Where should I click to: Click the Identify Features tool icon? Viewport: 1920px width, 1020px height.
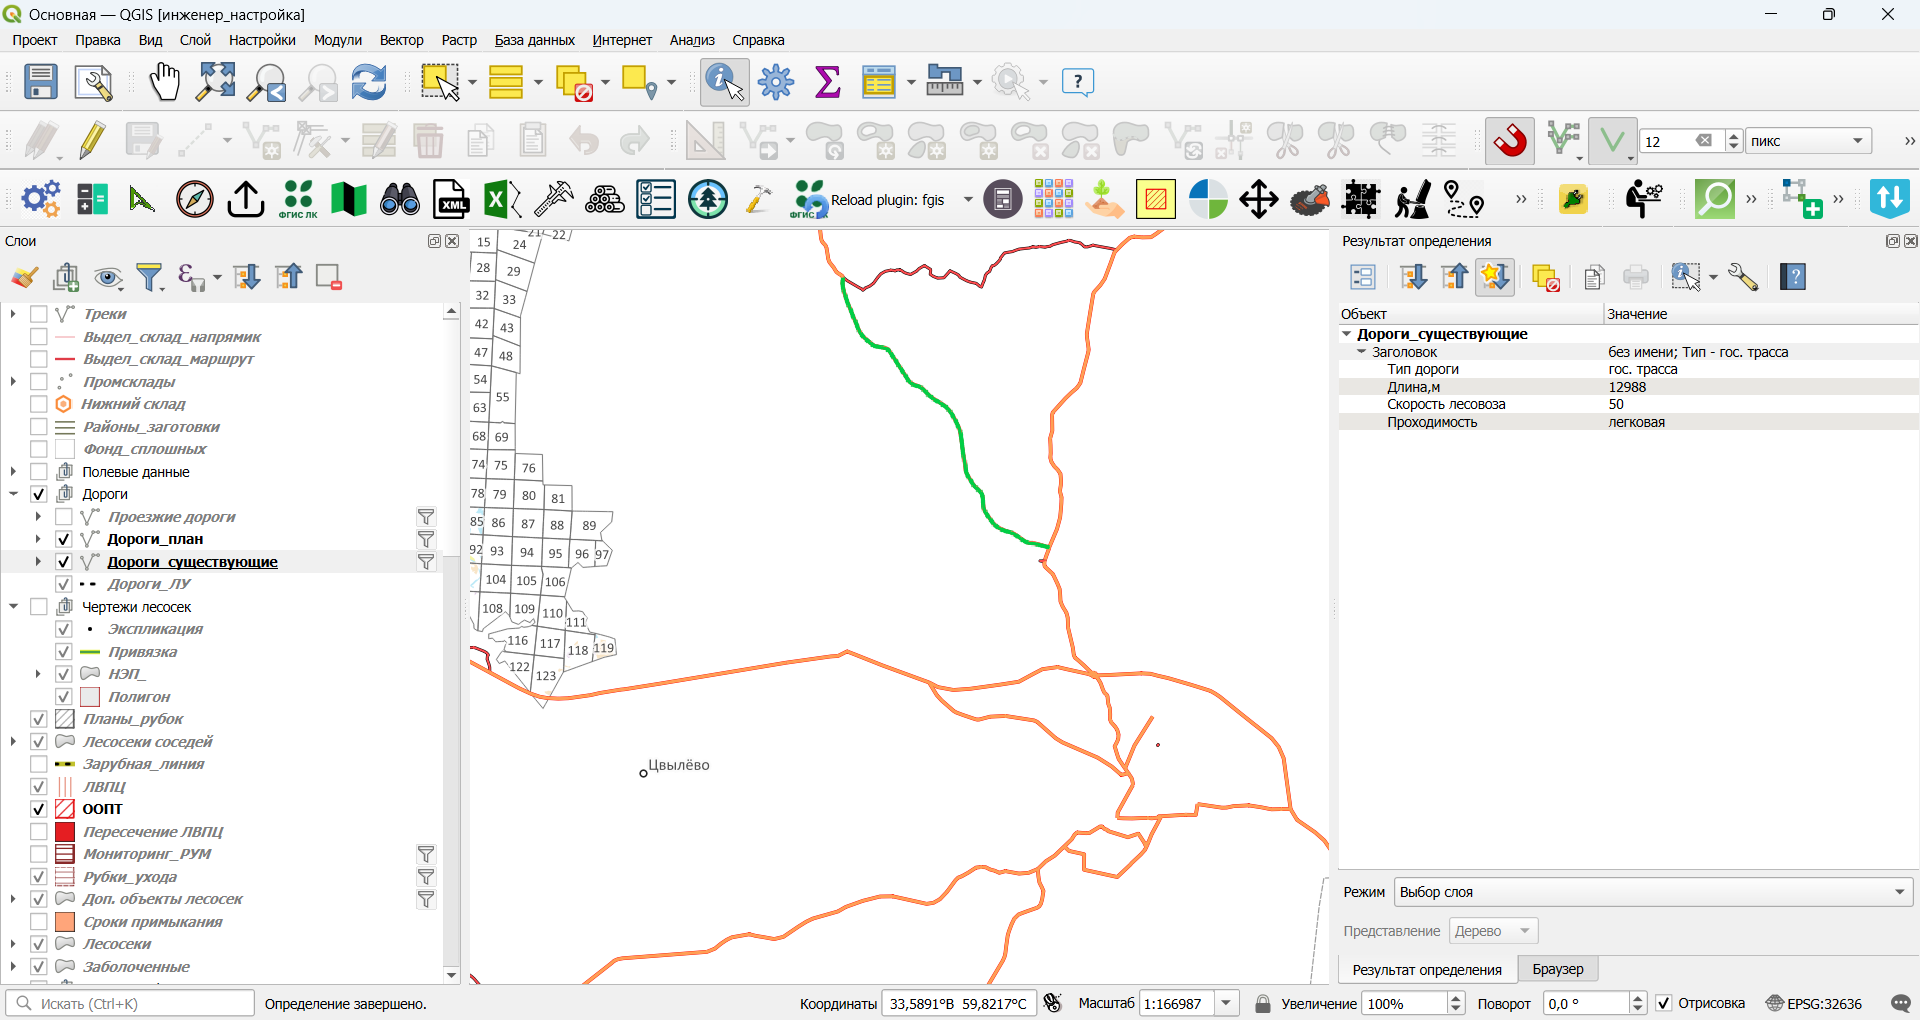click(725, 82)
